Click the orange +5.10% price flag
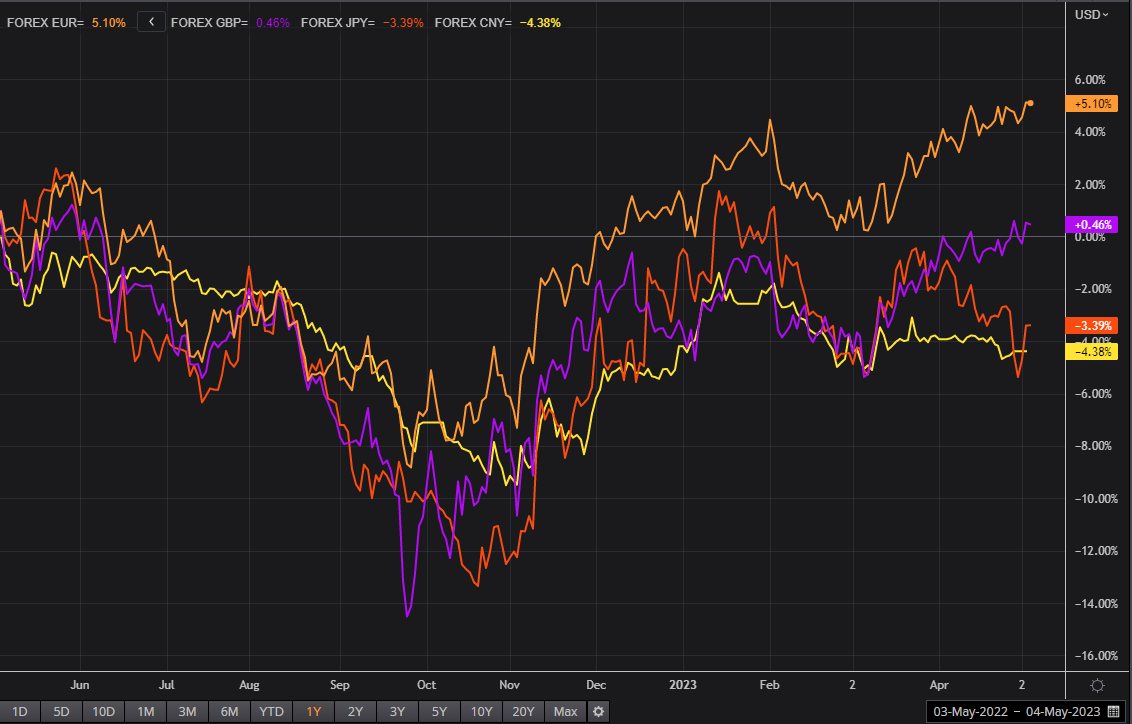 click(1093, 102)
